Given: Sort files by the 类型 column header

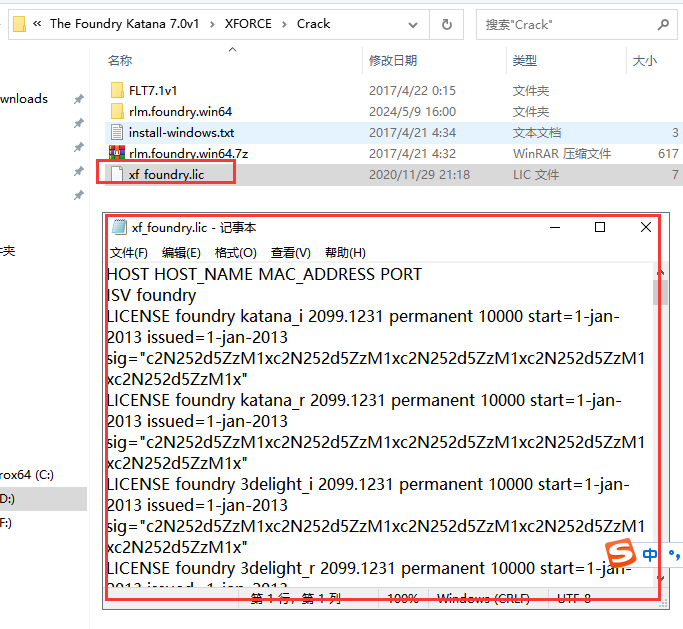Looking at the screenshot, I should [x=525, y=60].
